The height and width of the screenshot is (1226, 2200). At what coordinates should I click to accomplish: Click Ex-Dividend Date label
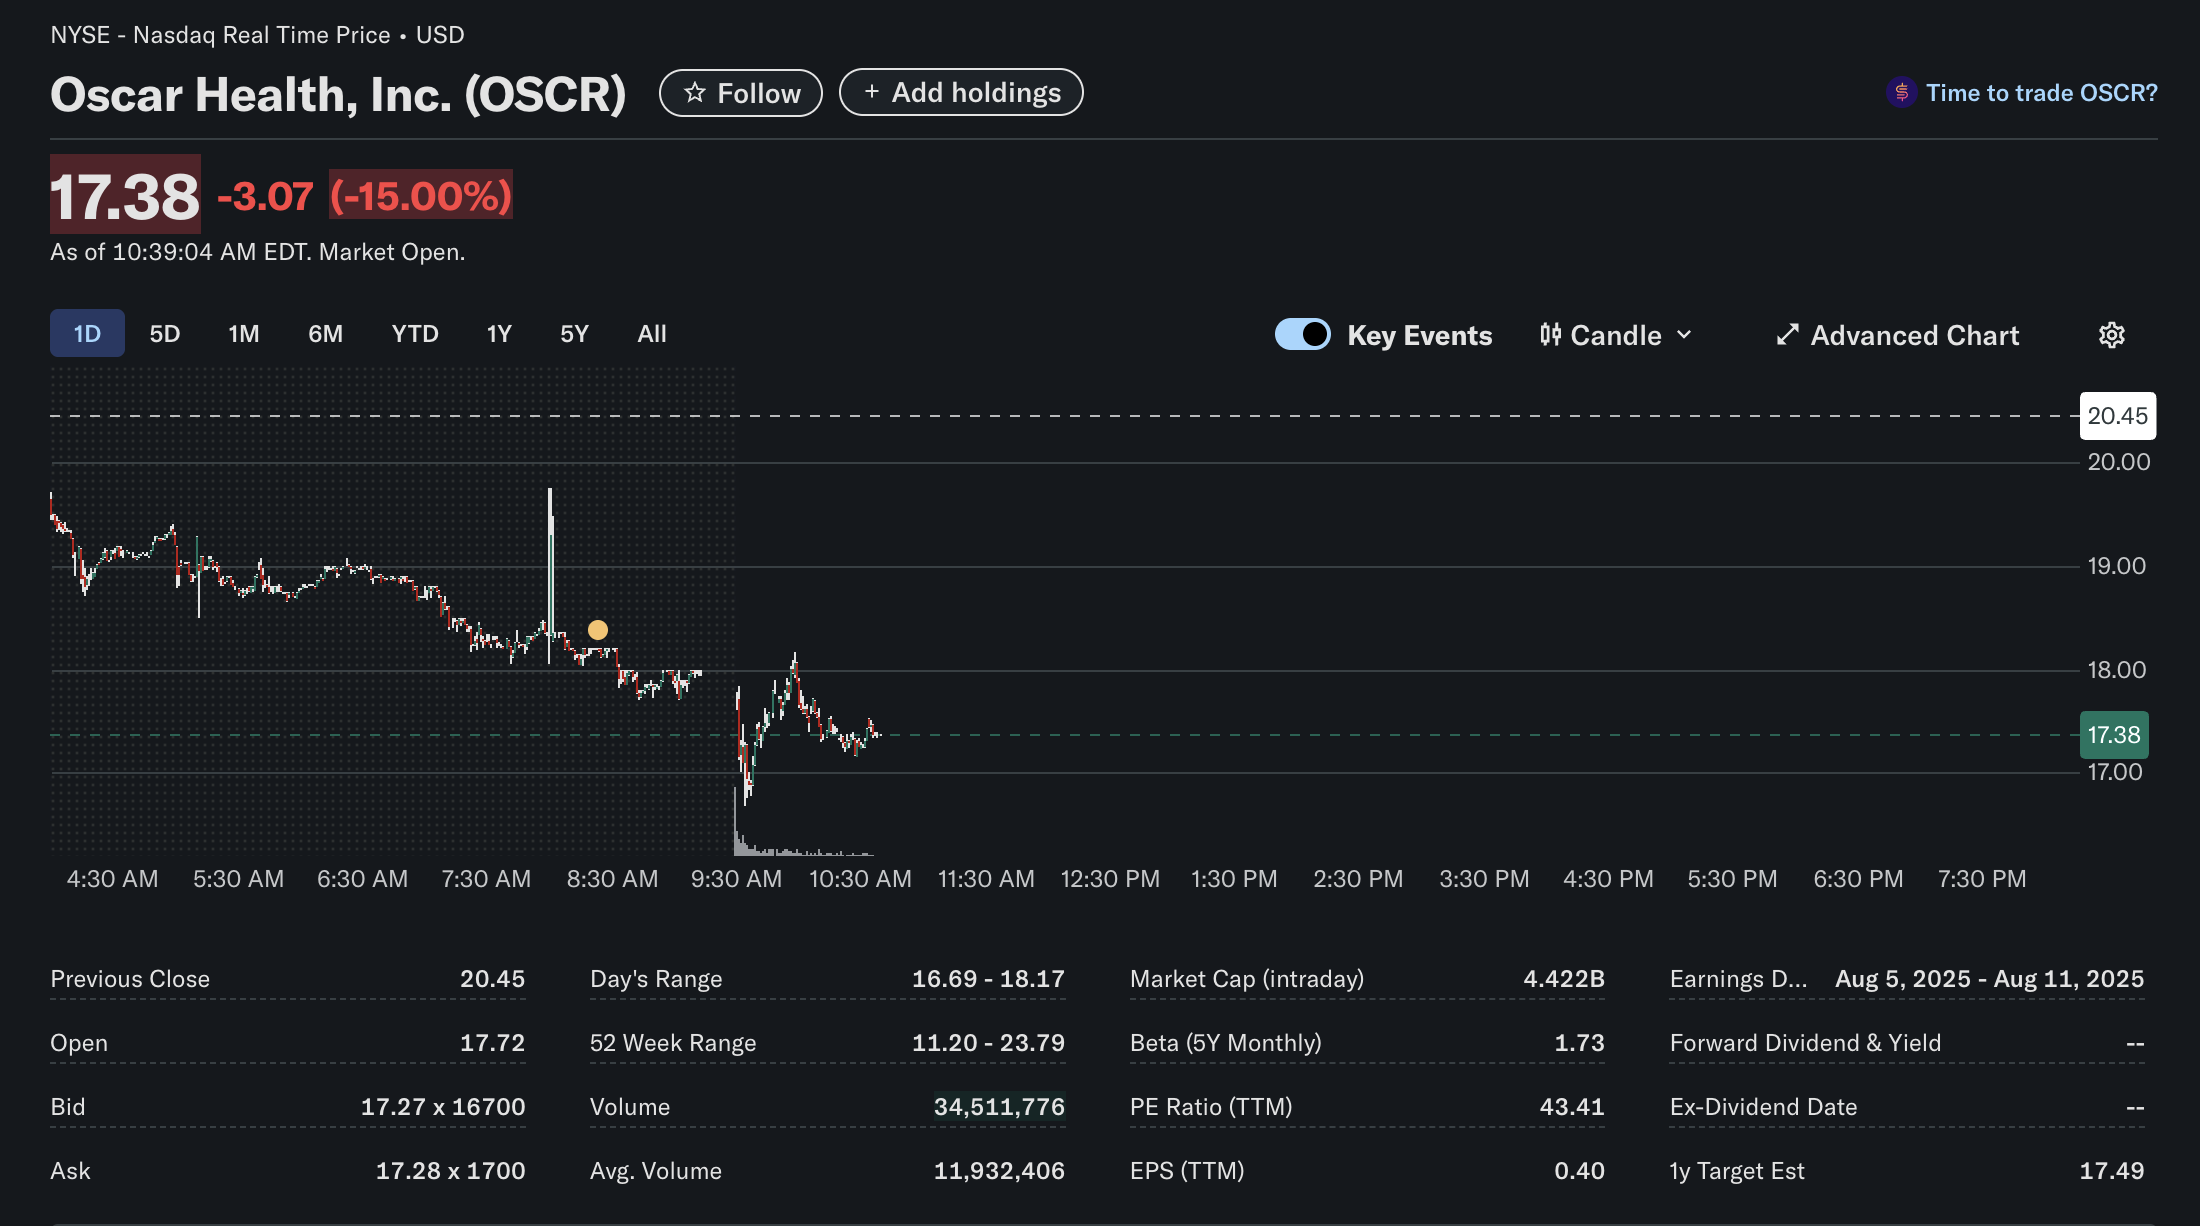[1763, 1107]
